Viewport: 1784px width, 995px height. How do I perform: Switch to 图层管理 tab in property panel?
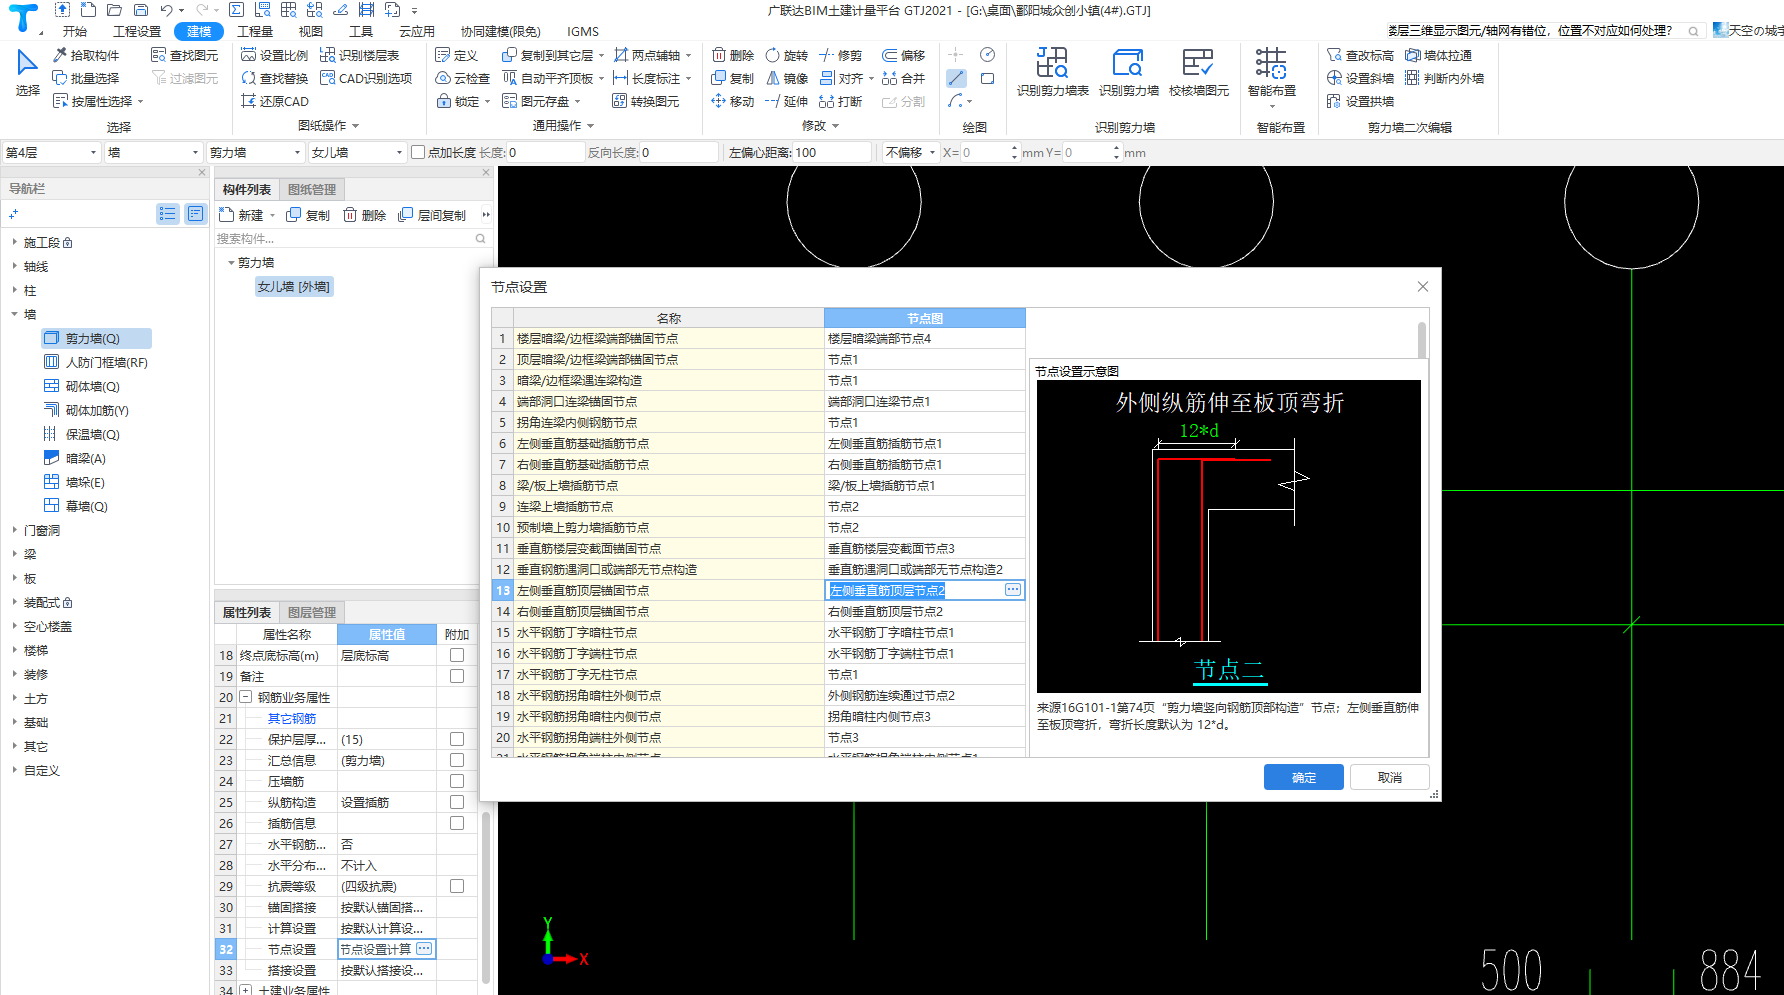pos(312,612)
